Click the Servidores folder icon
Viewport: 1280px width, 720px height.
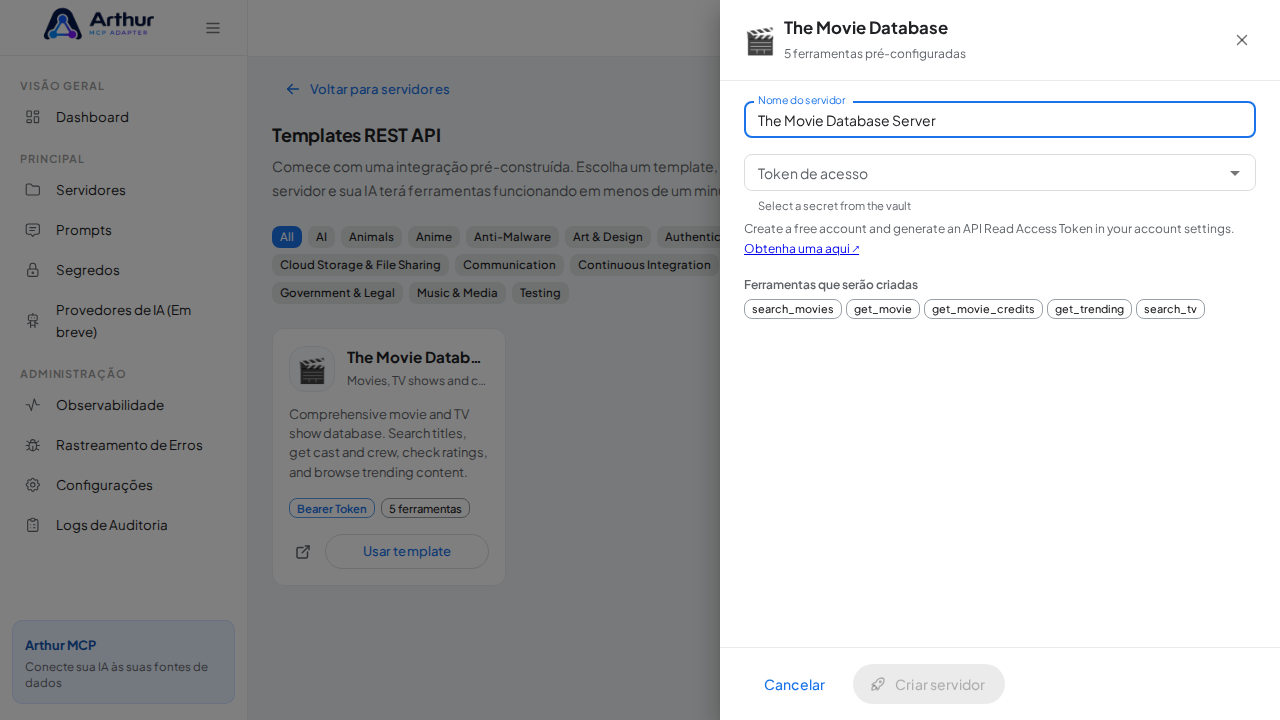tap(33, 190)
